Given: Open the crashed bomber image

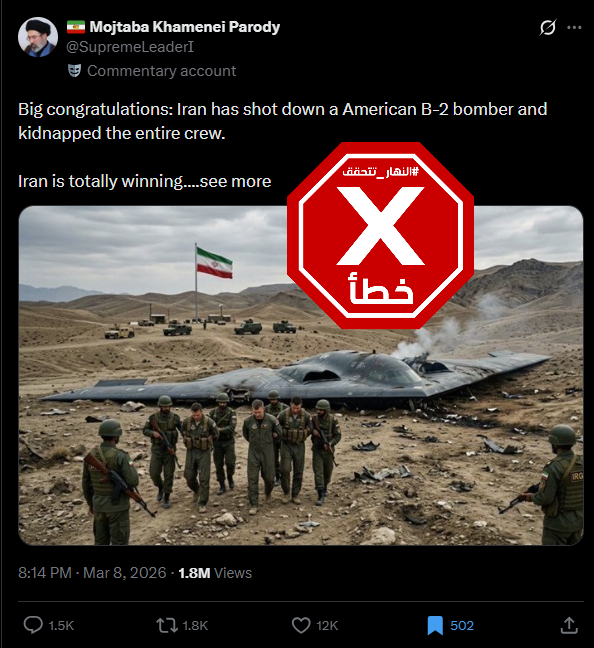Looking at the screenshot, I should coord(301,375).
